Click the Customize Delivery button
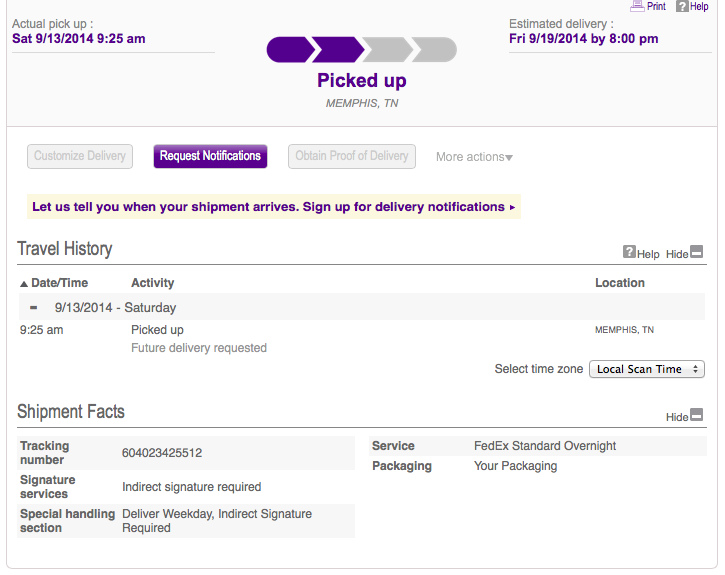 pos(80,156)
